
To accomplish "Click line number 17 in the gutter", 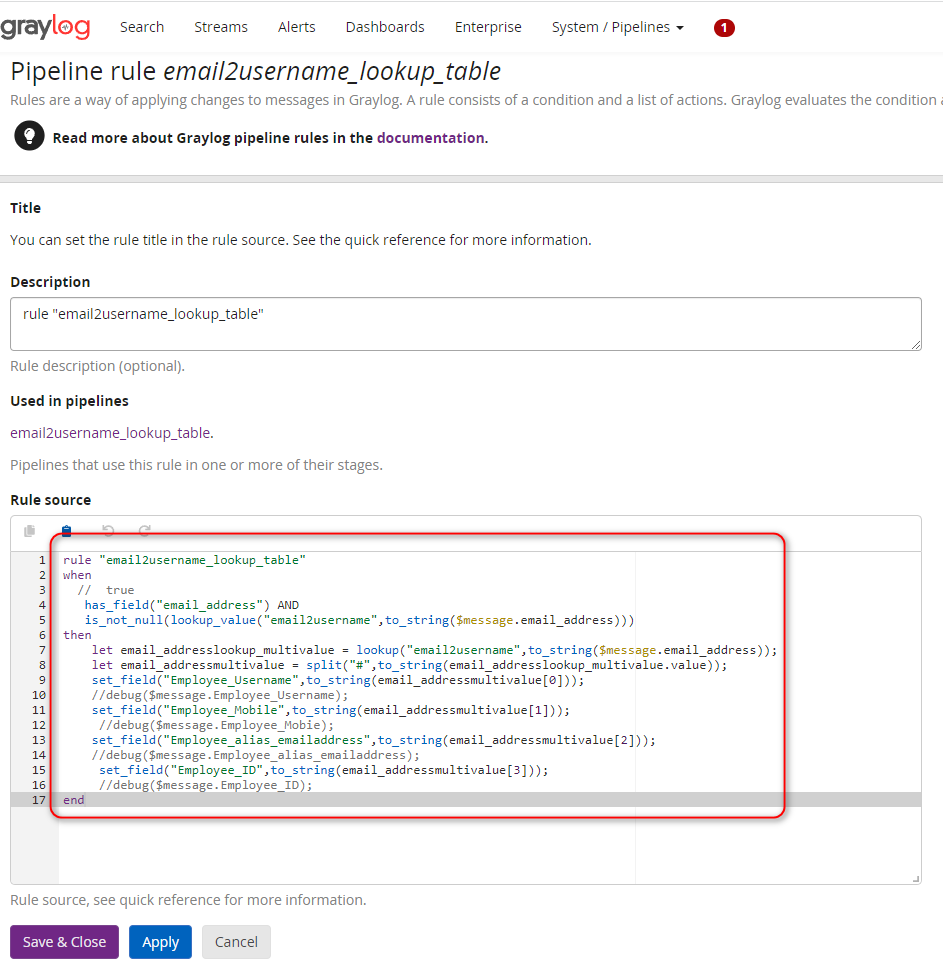I will click(x=38, y=800).
